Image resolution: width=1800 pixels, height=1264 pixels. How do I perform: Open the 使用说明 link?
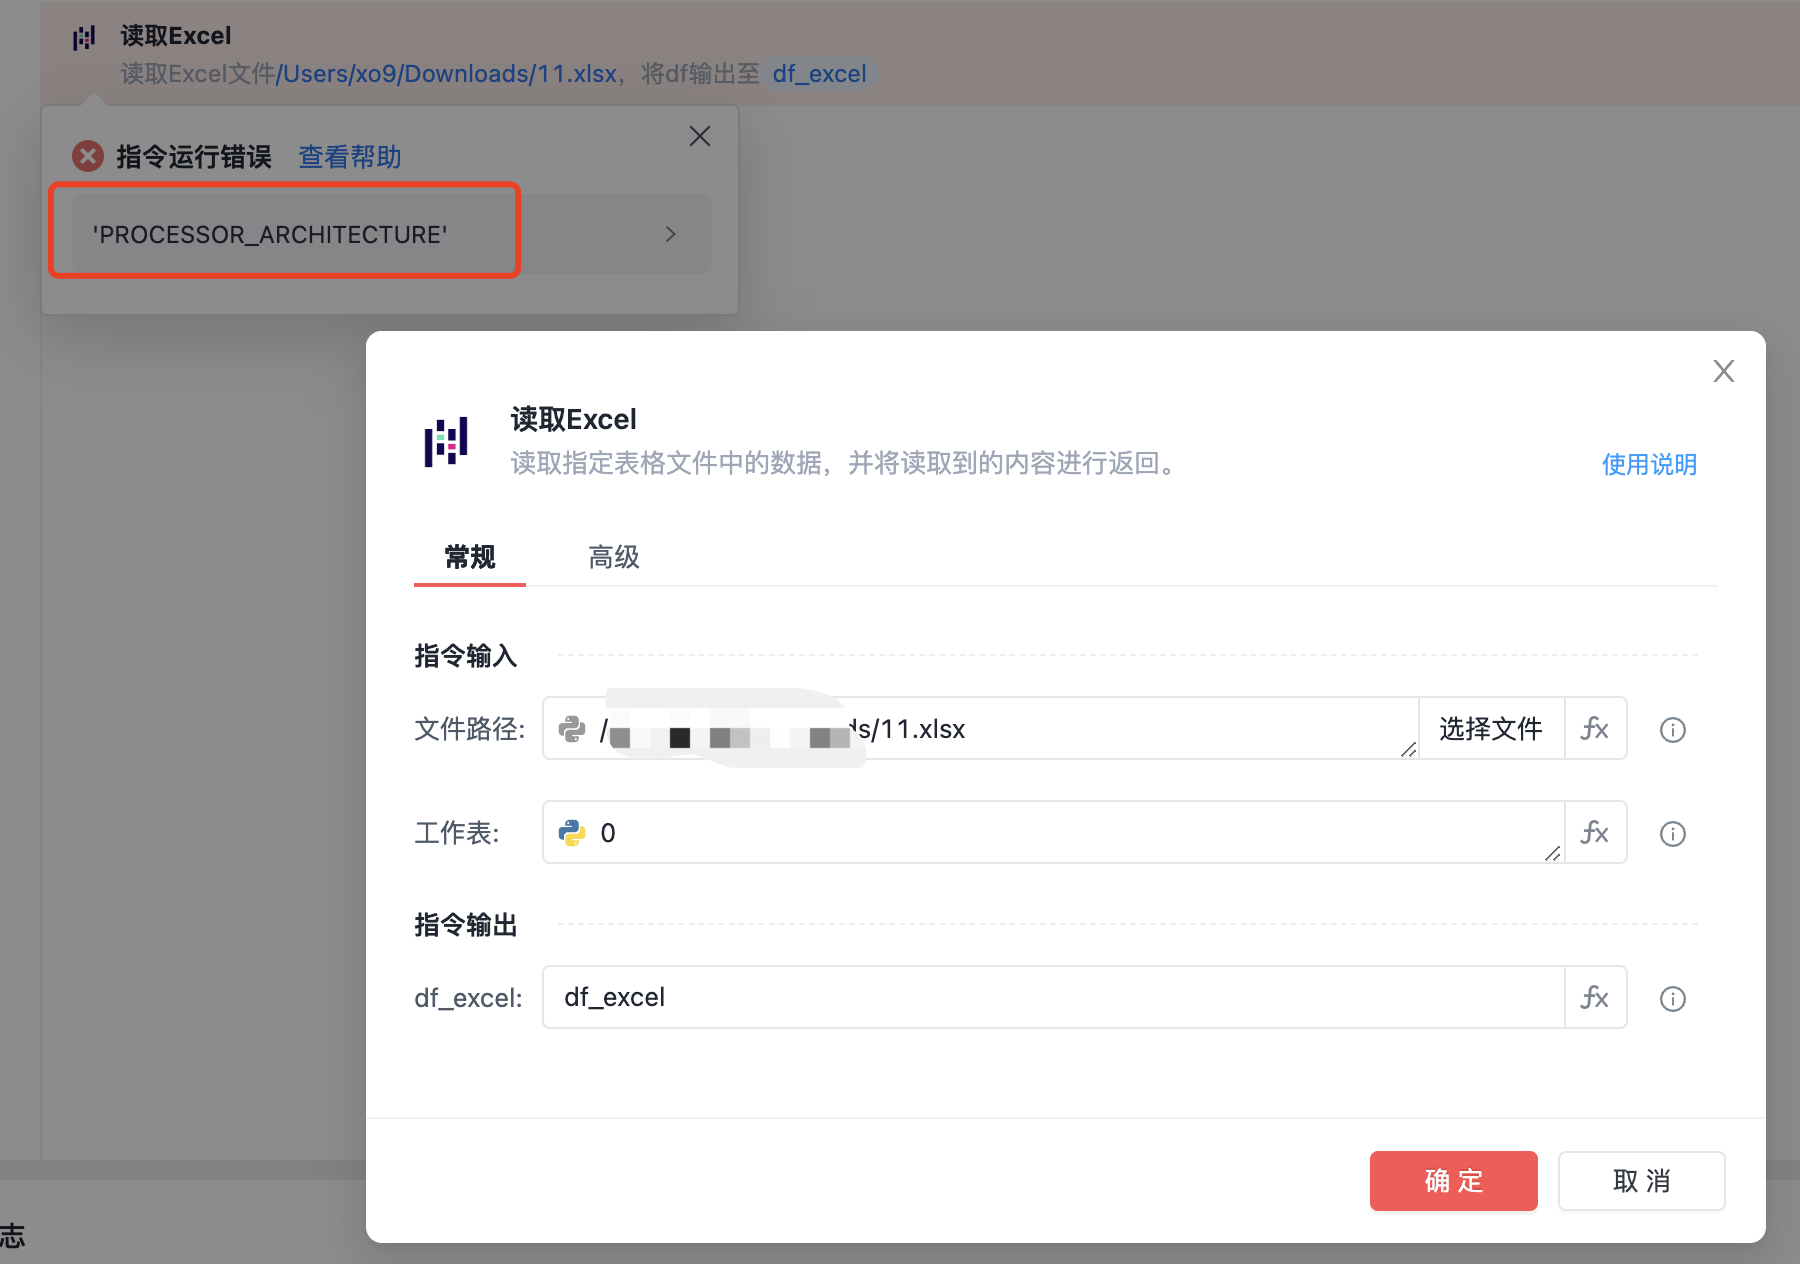[x=1649, y=464]
